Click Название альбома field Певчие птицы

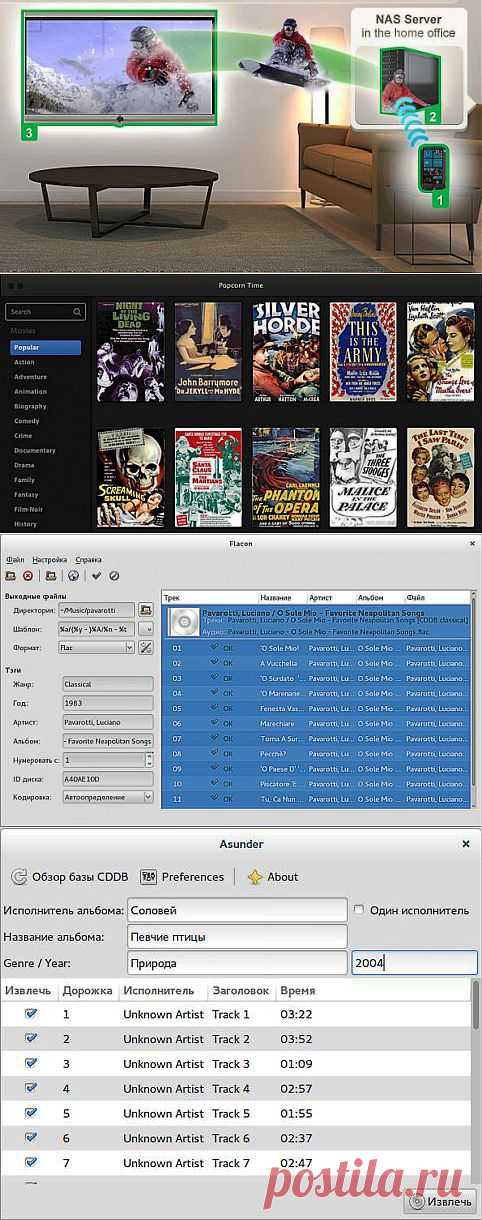(x=237, y=937)
